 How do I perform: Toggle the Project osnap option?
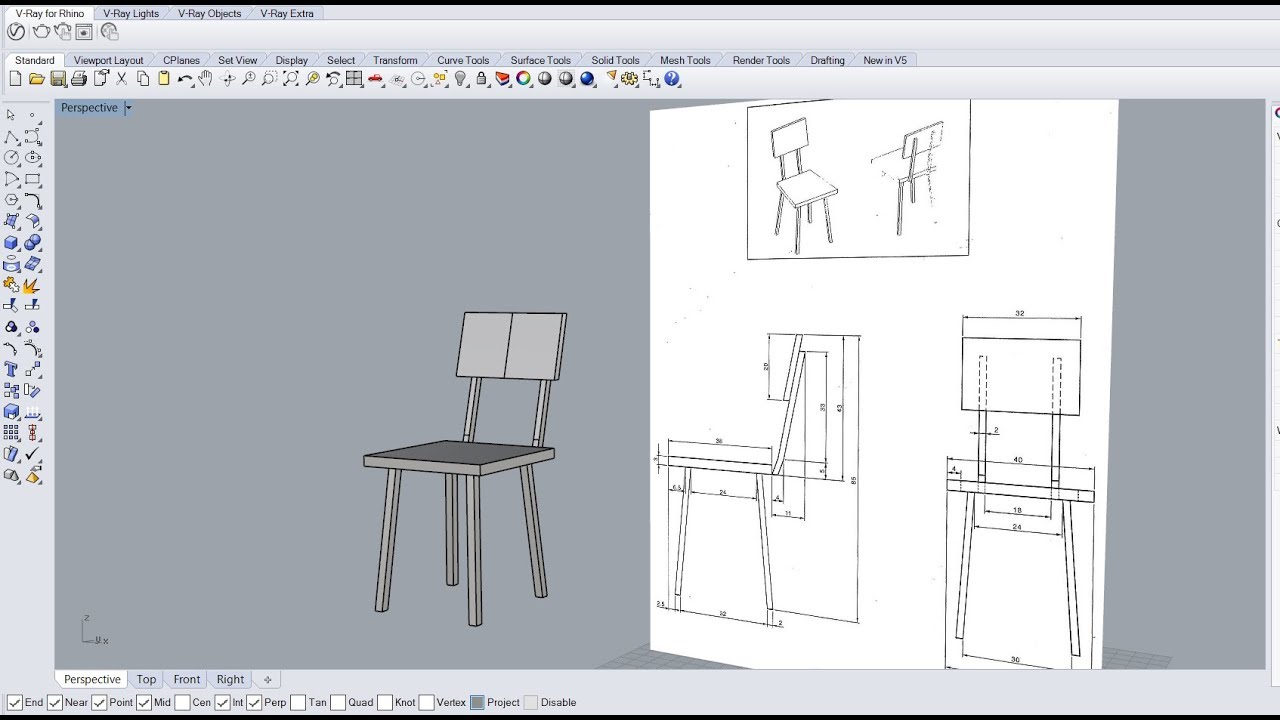477,702
